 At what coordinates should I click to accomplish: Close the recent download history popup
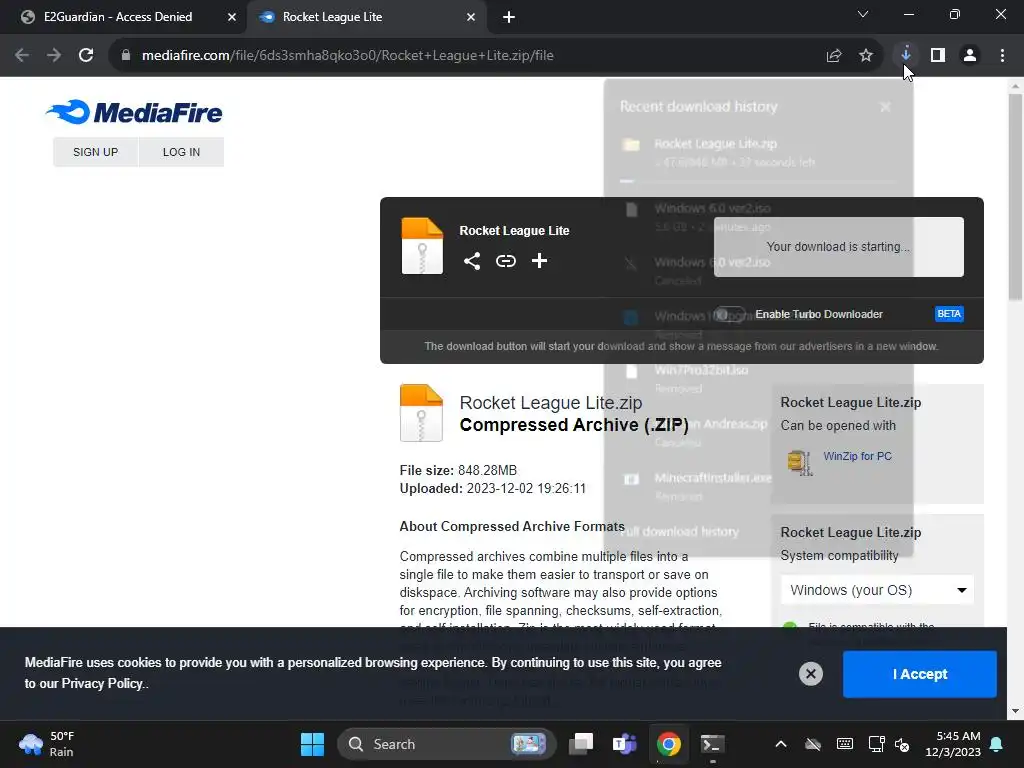coord(885,106)
